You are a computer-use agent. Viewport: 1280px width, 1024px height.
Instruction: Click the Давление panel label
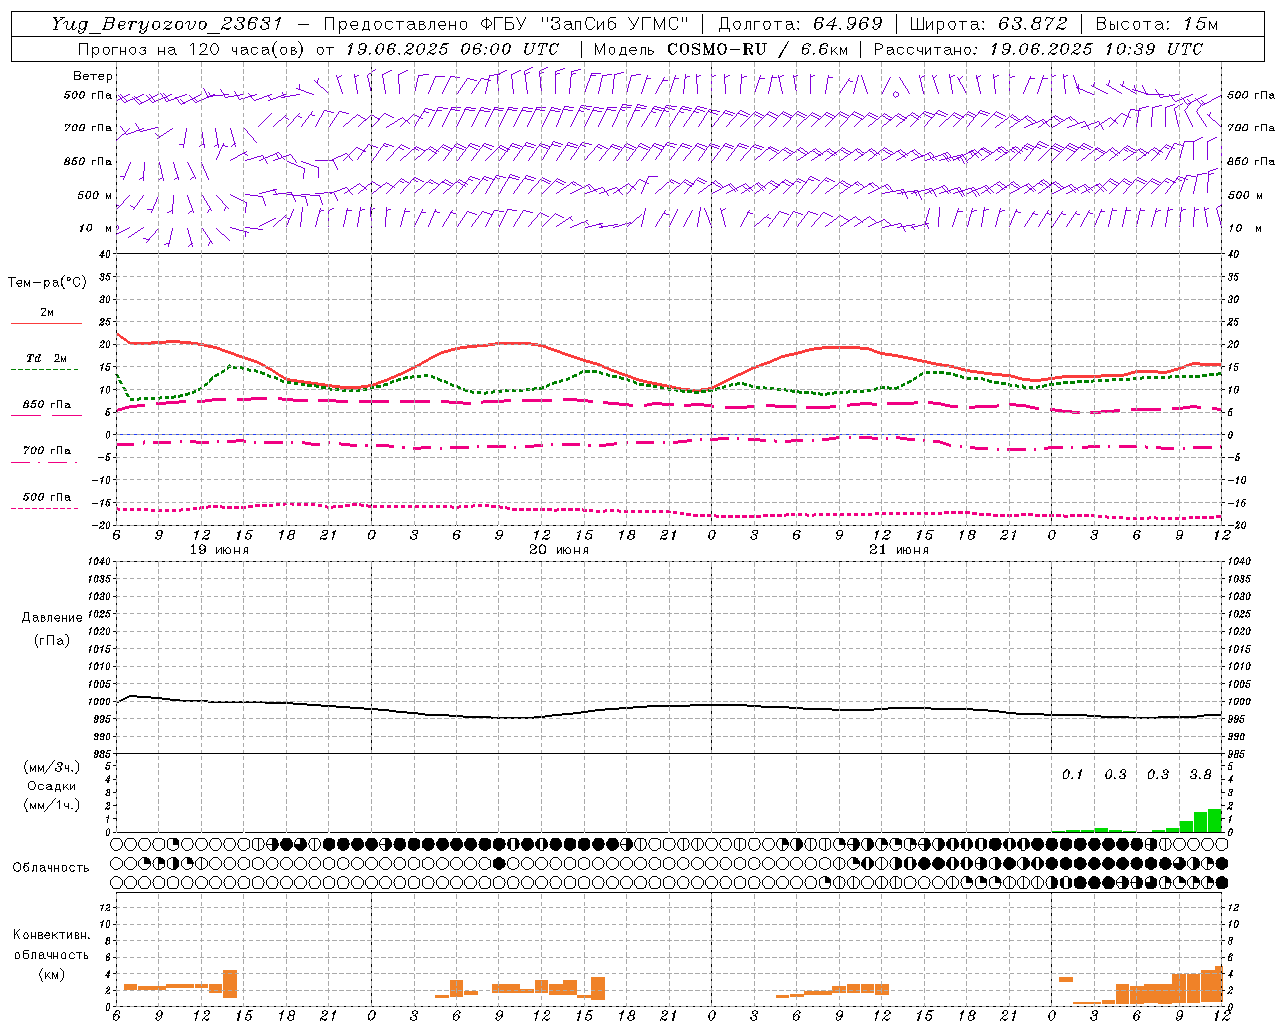(x=52, y=618)
